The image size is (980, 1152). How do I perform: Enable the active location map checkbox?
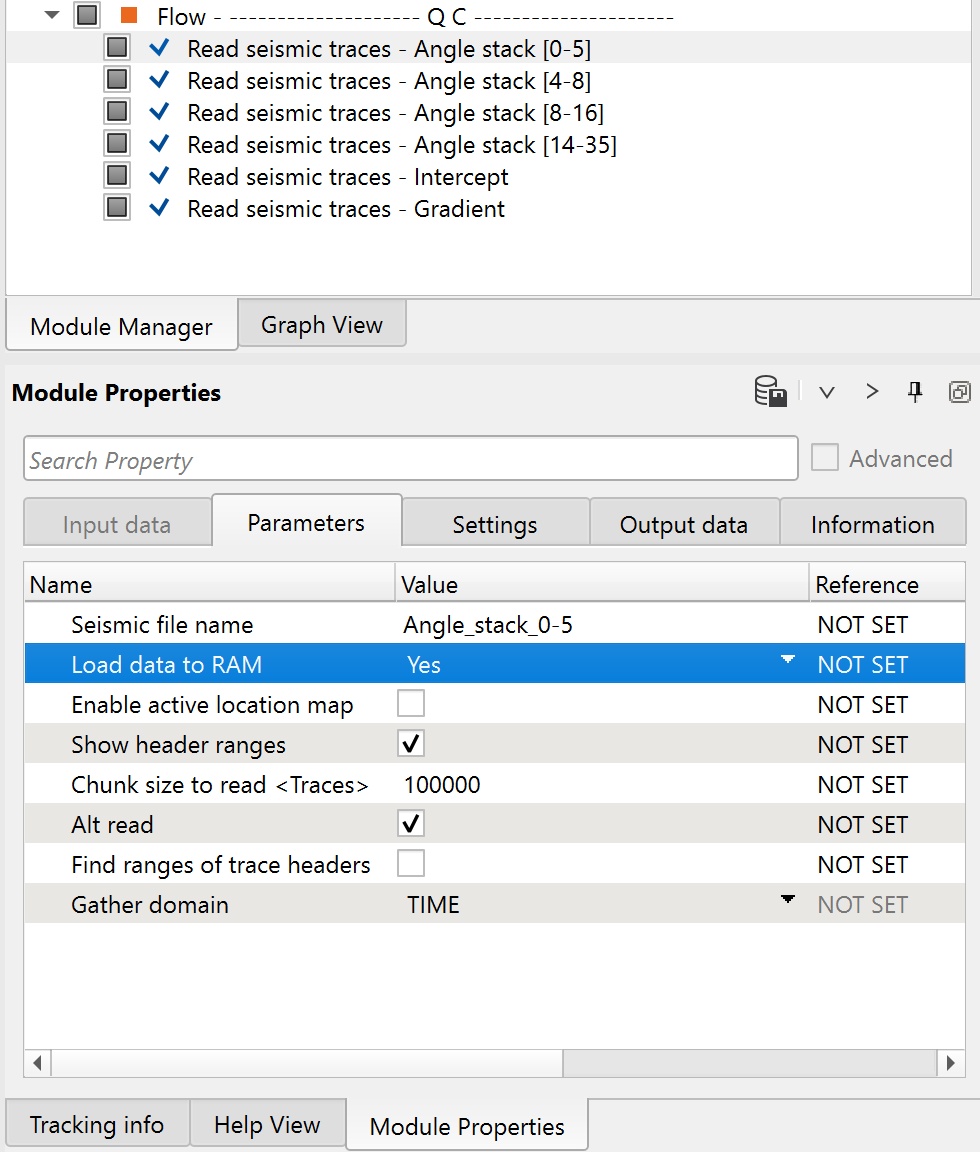(x=411, y=704)
